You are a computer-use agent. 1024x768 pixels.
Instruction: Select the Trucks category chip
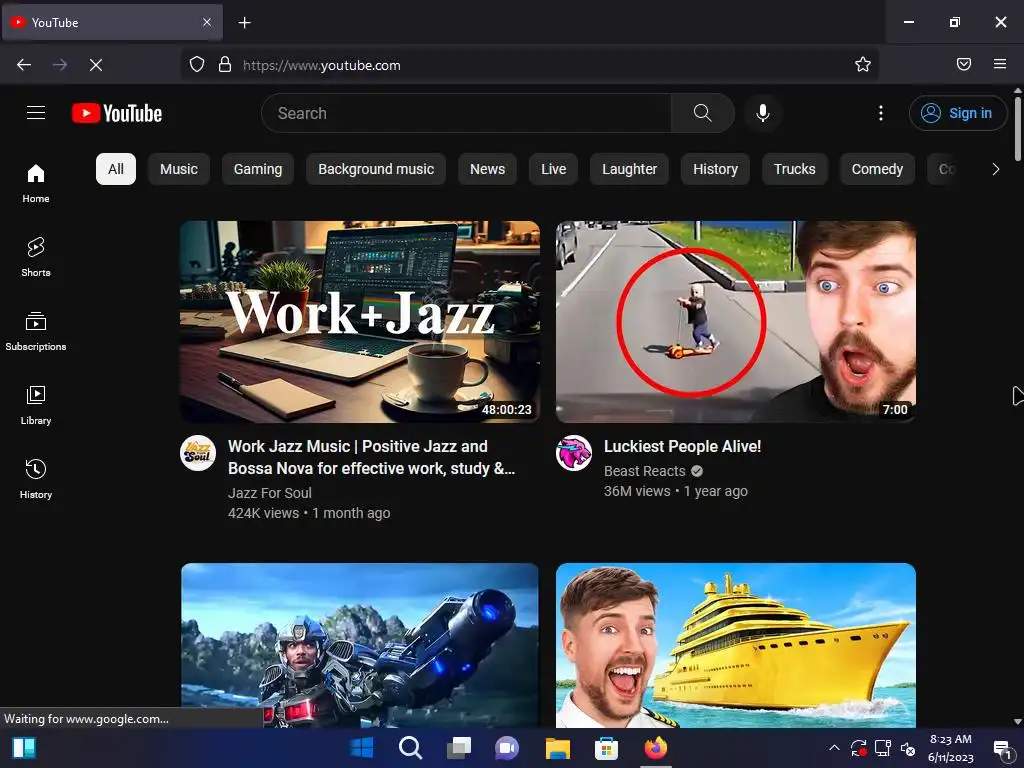click(x=795, y=169)
